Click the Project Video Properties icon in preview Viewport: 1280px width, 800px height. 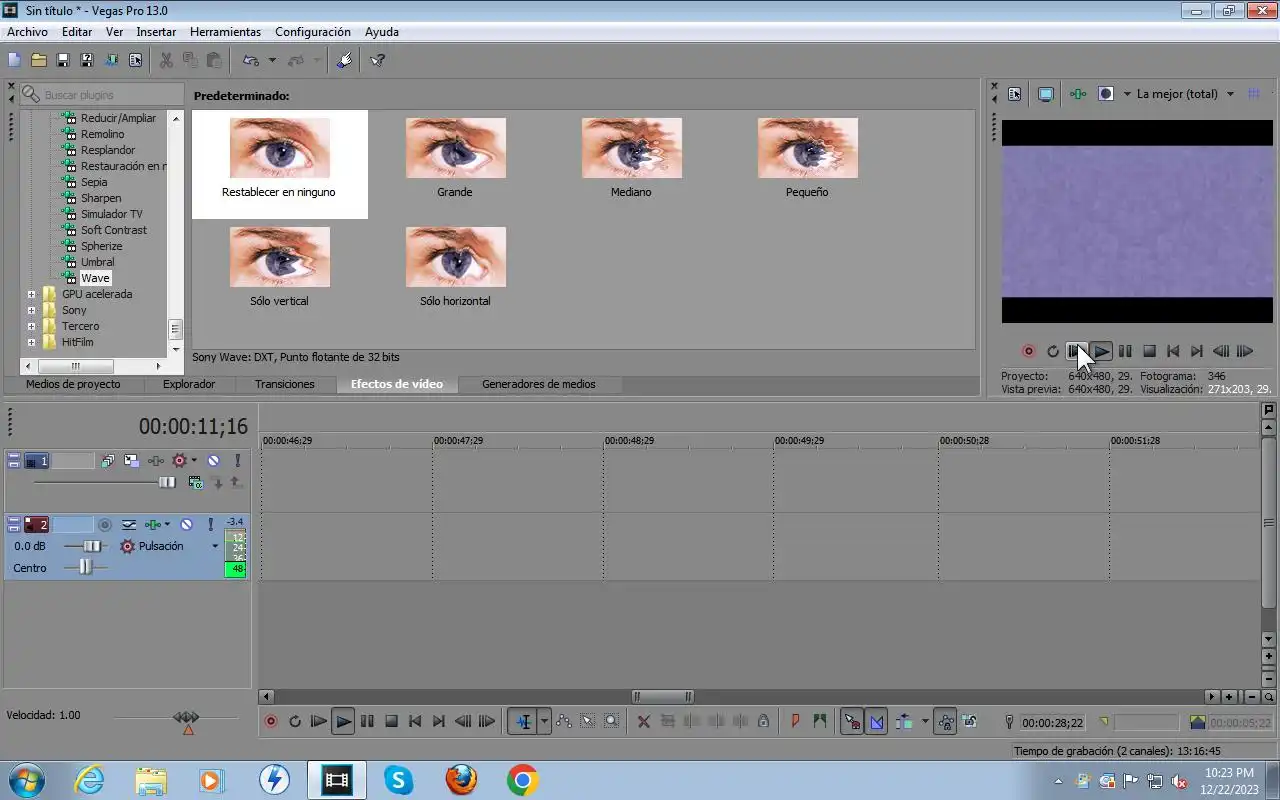point(1015,94)
